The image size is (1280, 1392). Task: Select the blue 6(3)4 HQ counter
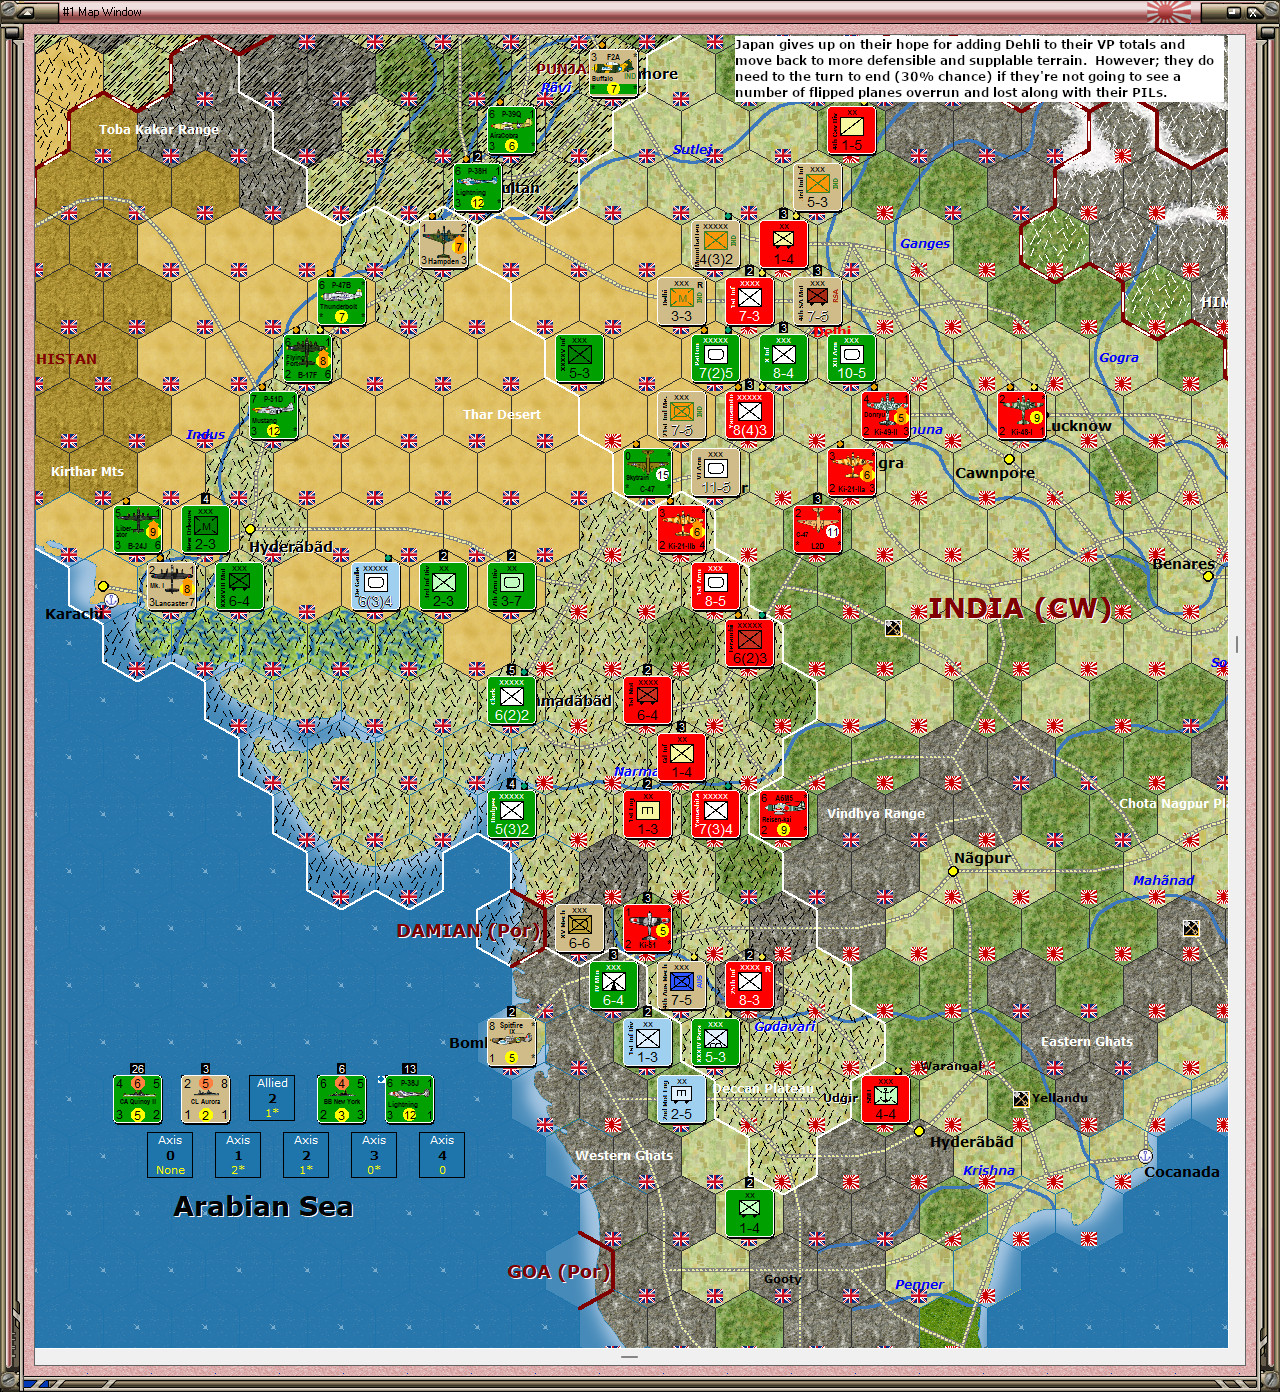(x=376, y=587)
